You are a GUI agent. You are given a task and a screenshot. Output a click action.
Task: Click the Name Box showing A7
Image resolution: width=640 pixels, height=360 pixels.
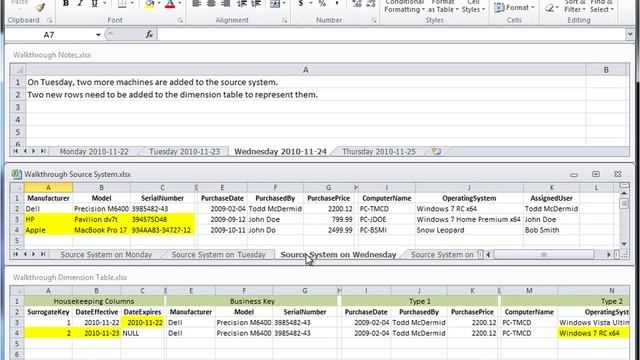49,35
